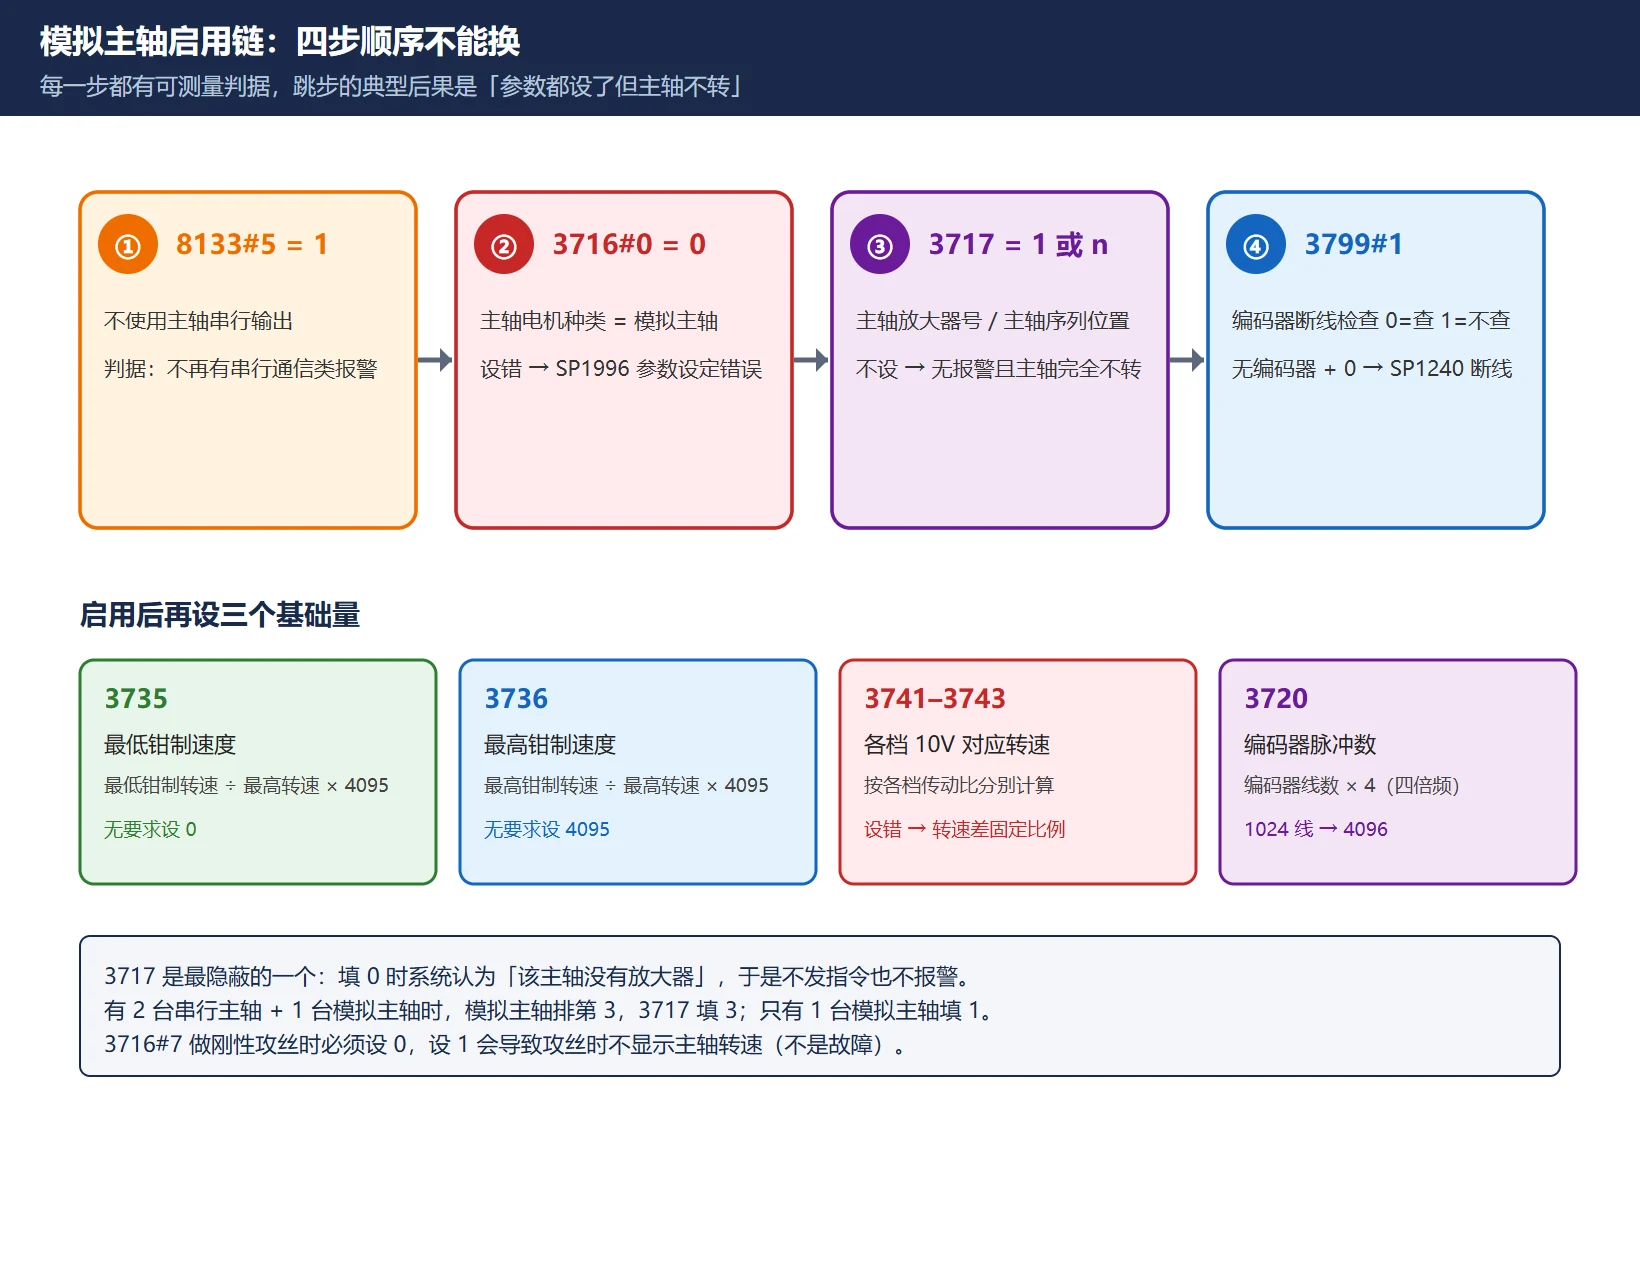Image resolution: width=1640 pixels, height=1280 pixels.
Task: Click the label '最高钳制速度'
Action: point(550,745)
